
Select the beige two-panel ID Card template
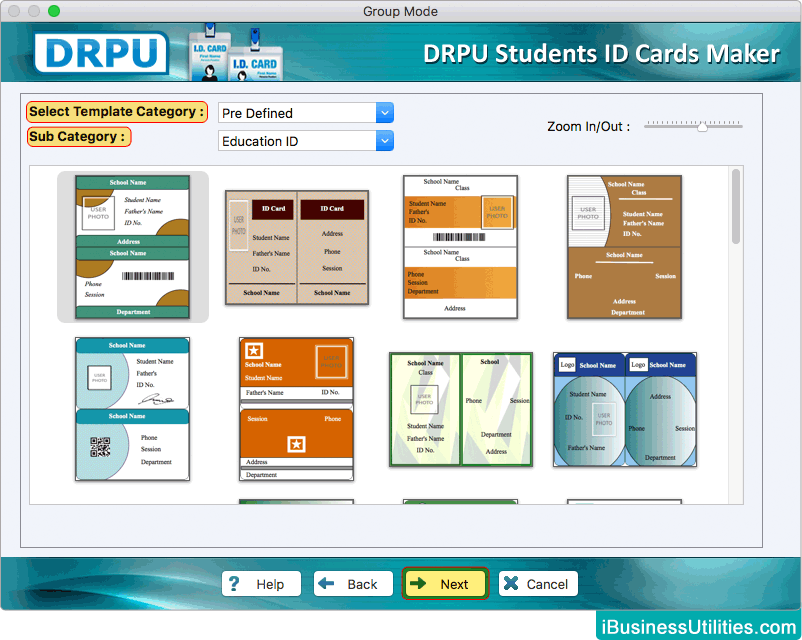click(x=297, y=248)
